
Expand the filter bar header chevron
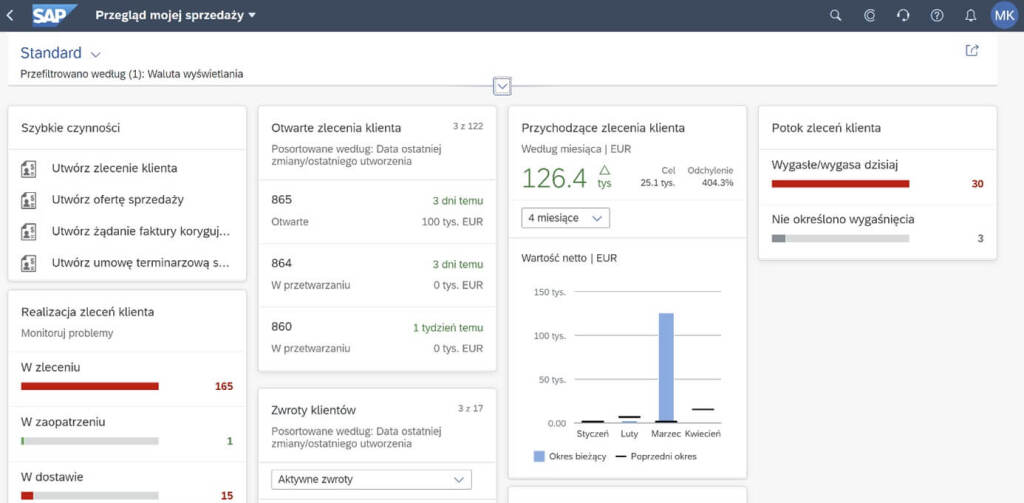502,86
